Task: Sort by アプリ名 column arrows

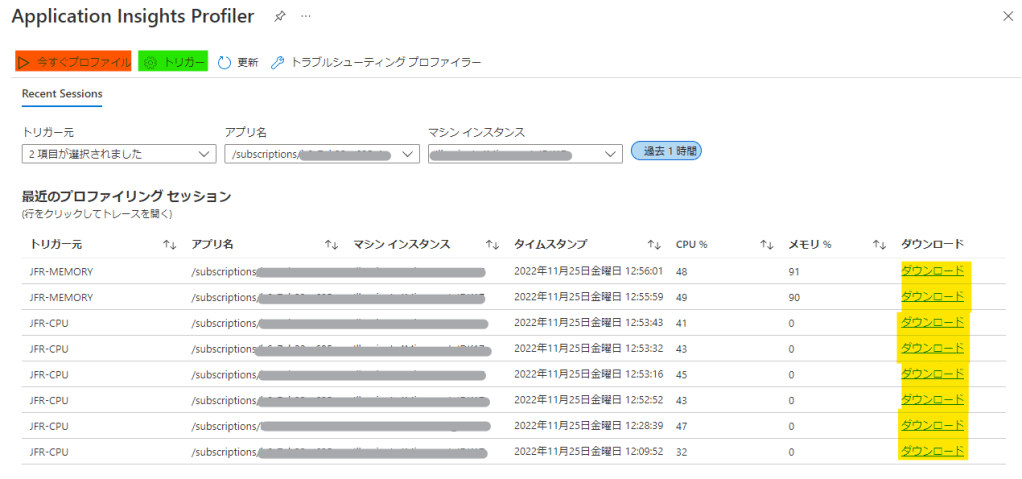Action: [331, 245]
